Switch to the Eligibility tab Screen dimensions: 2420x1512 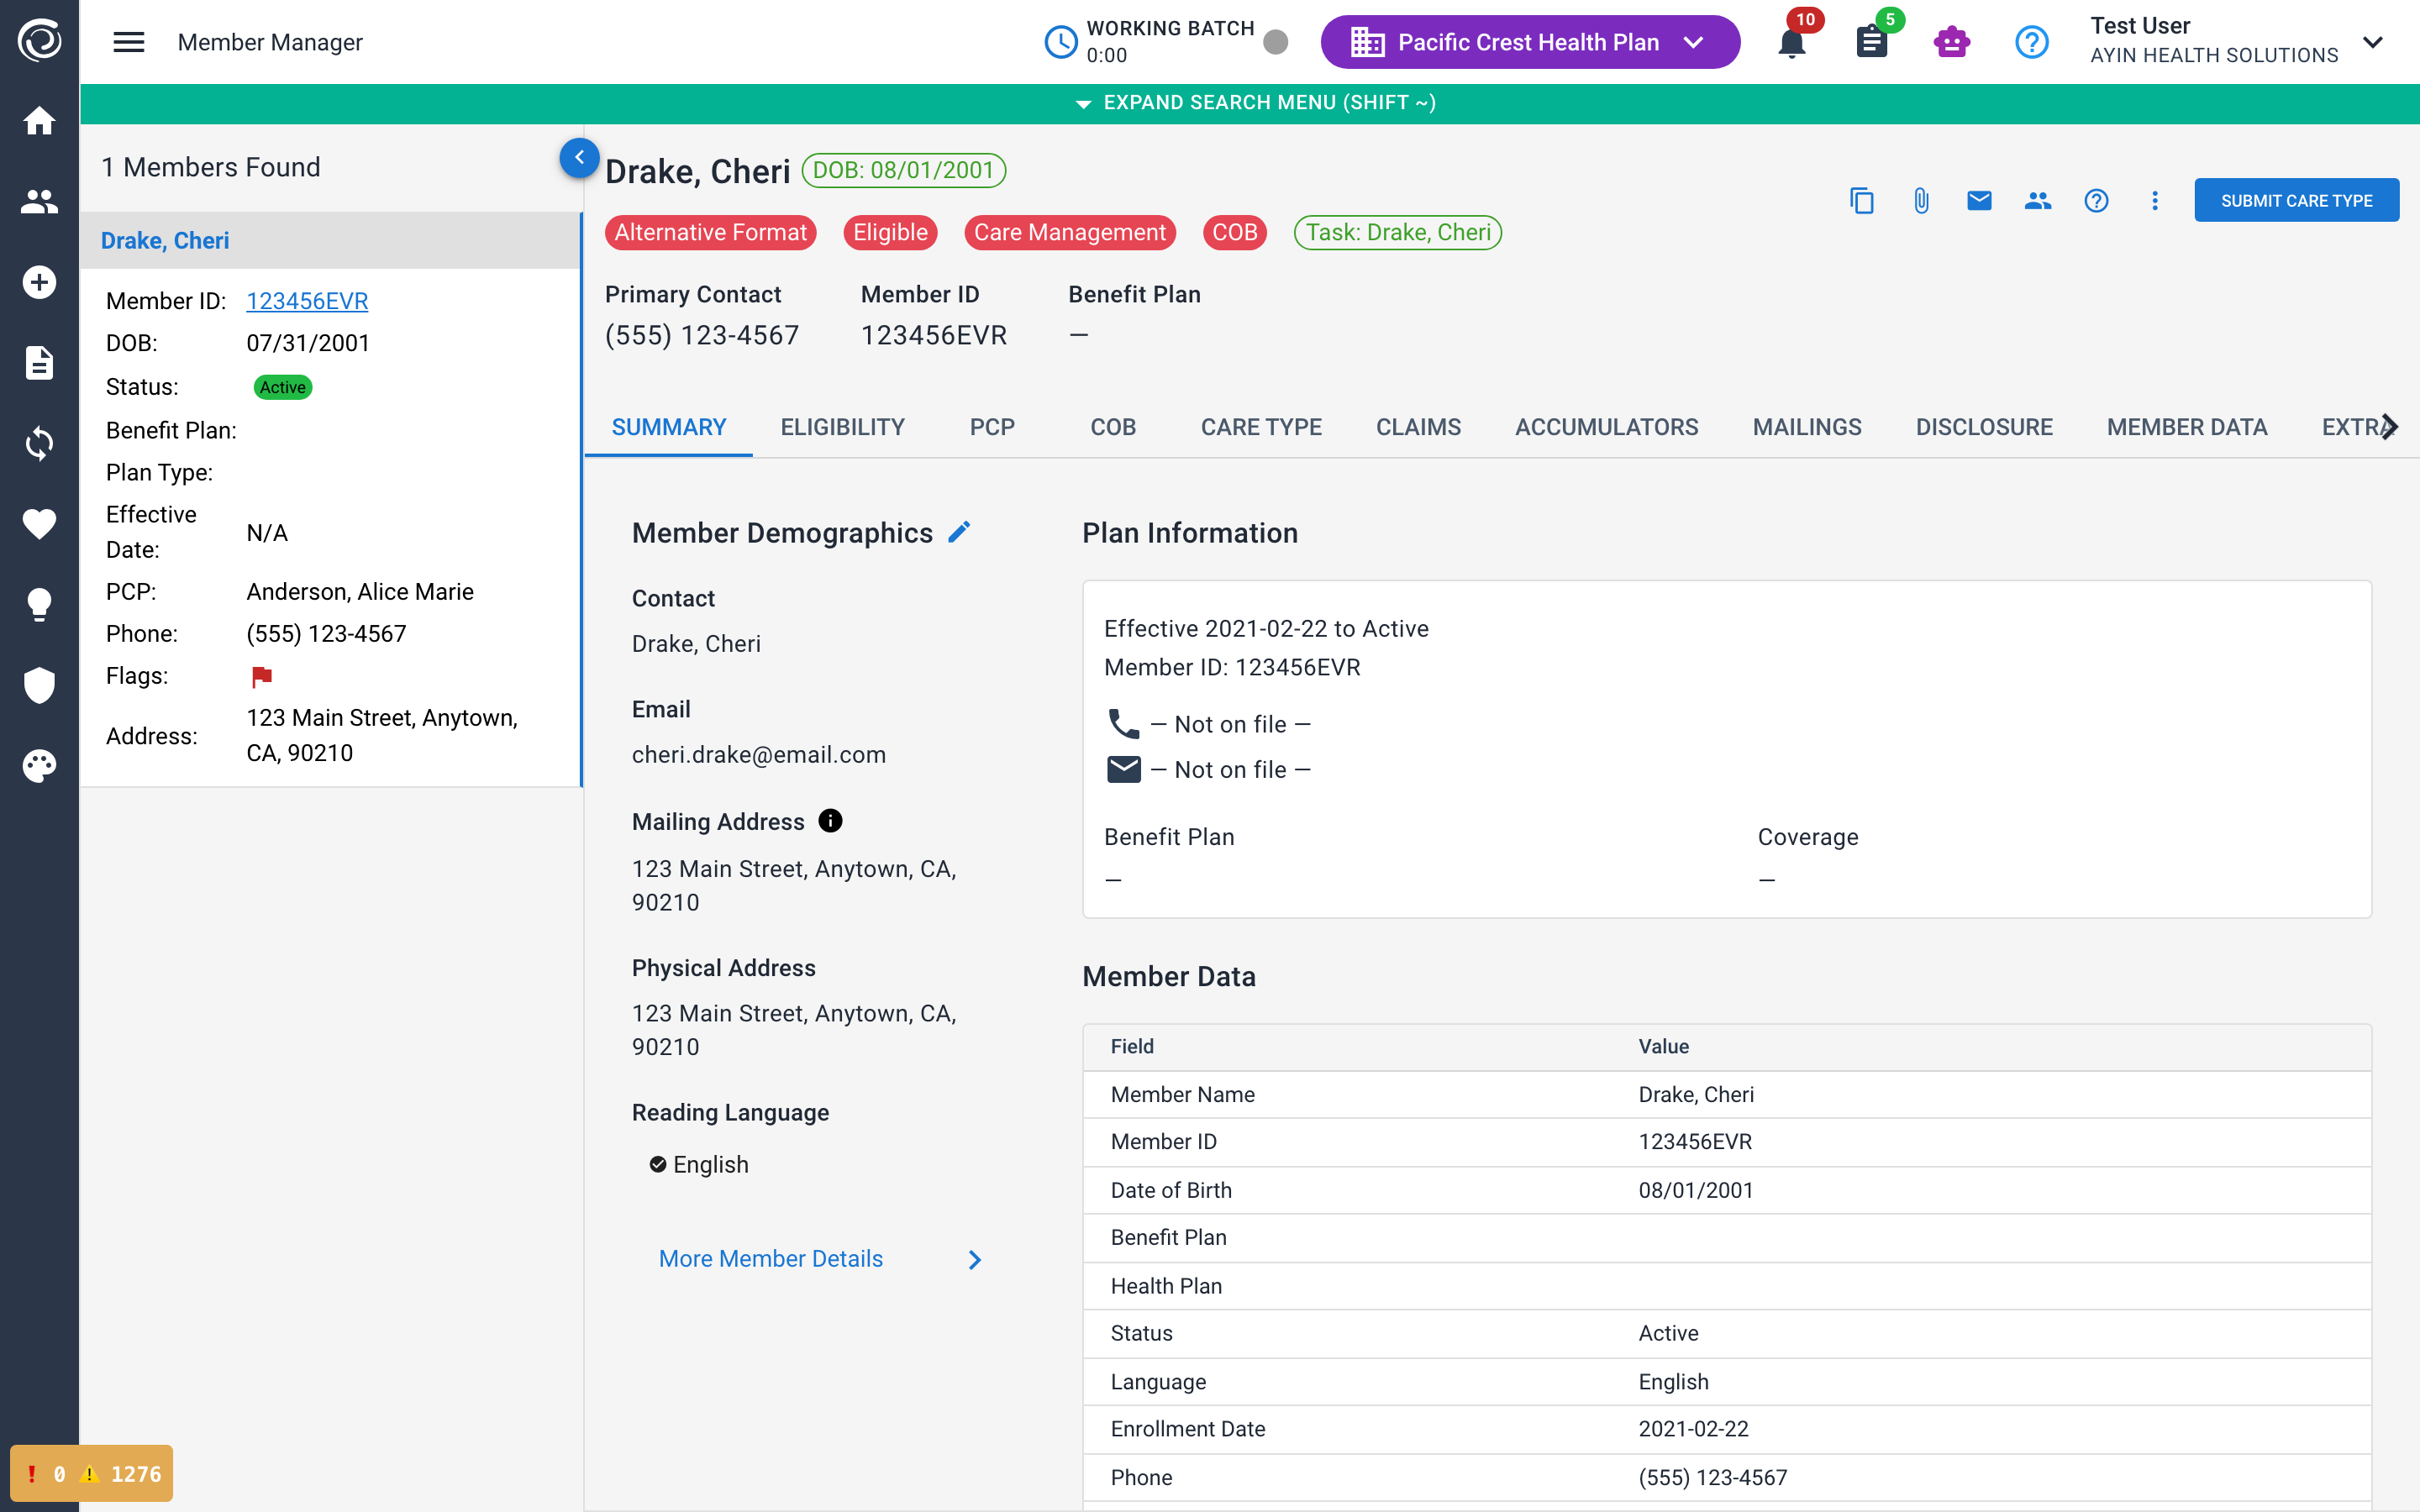[x=842, y=427]
